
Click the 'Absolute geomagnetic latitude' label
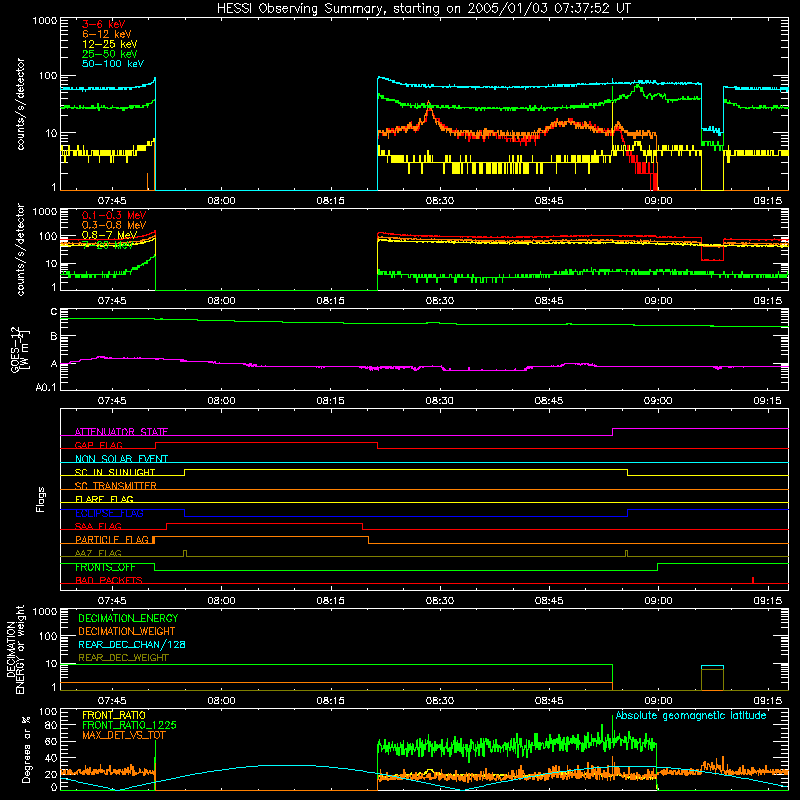click(x=691, y=715)
